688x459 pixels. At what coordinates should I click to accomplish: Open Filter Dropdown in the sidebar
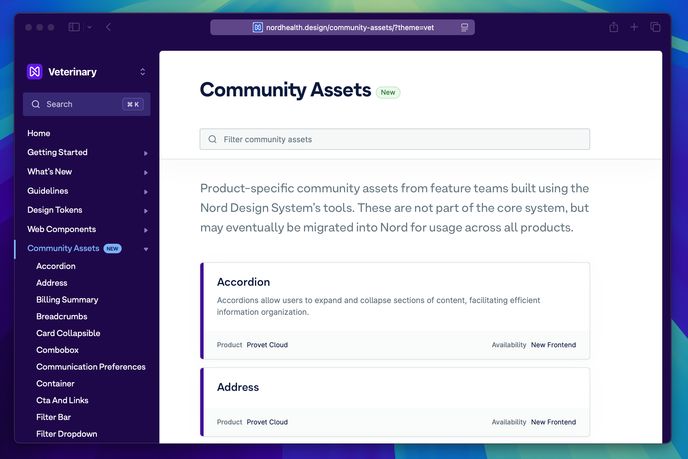tap(67, 434)
